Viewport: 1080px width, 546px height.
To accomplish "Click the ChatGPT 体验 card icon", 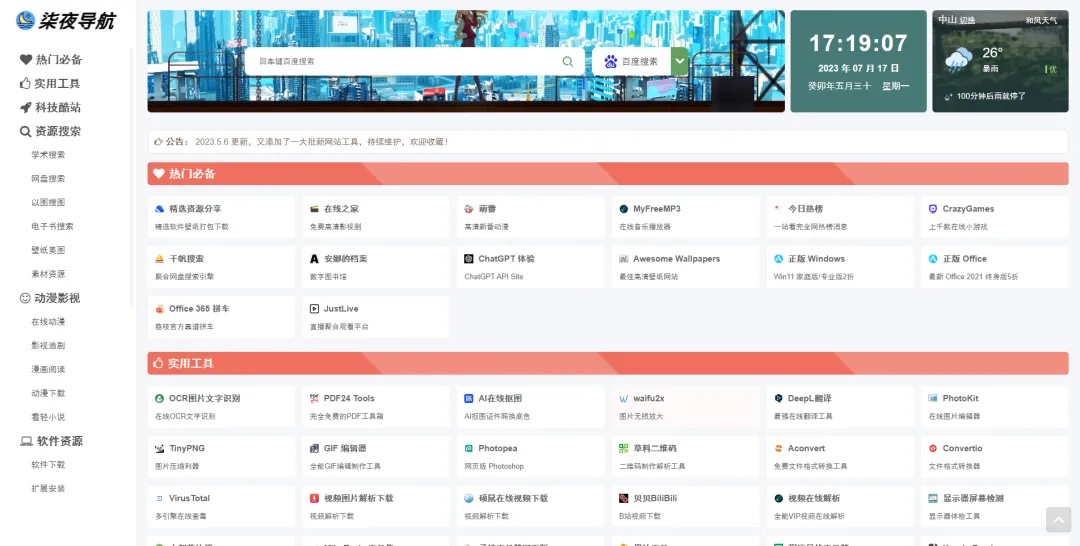I will point(469,259).
